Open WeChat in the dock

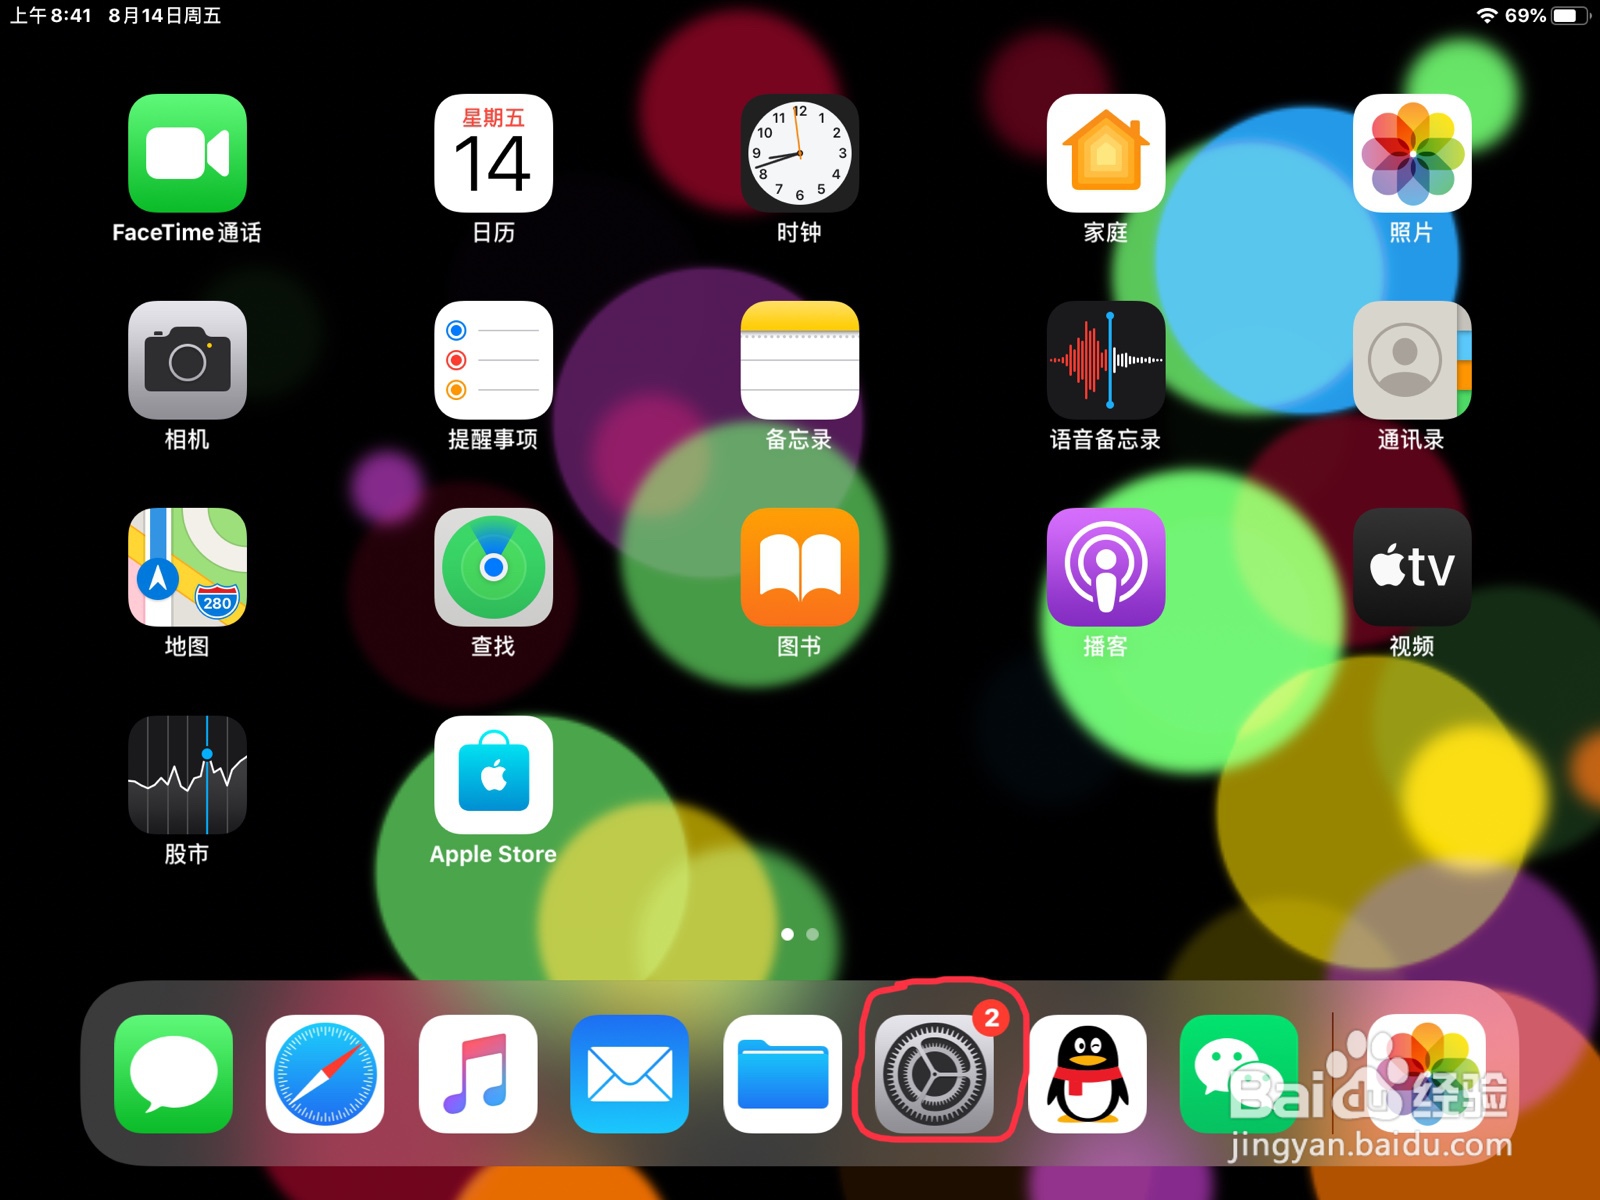click(x=1239, y=1074)
